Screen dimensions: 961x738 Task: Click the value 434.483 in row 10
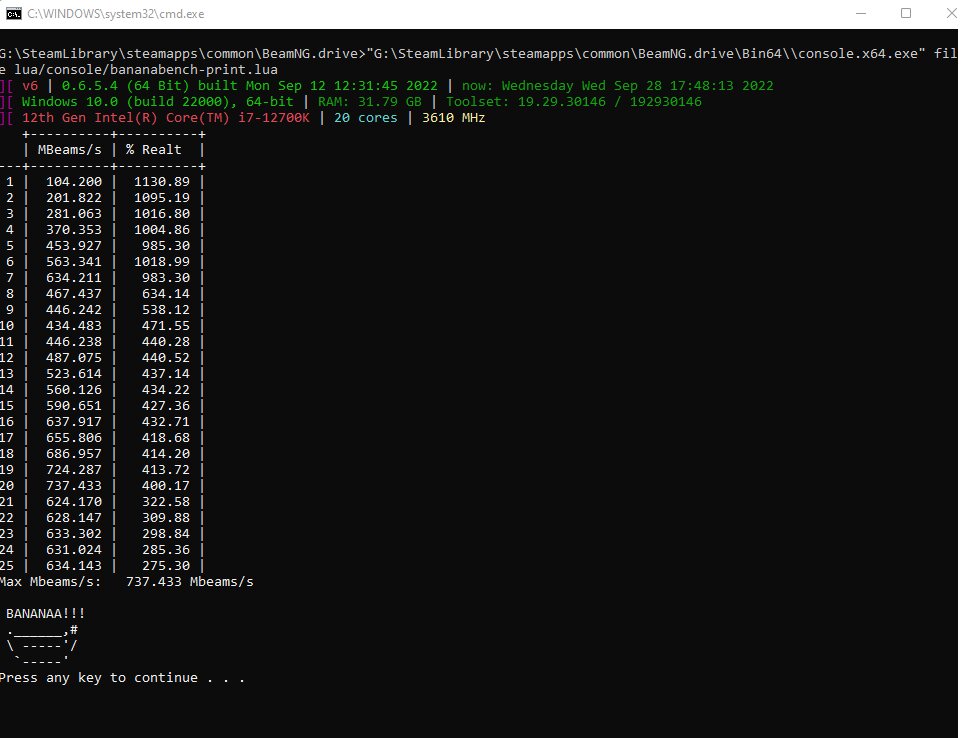tap(74, 325)
